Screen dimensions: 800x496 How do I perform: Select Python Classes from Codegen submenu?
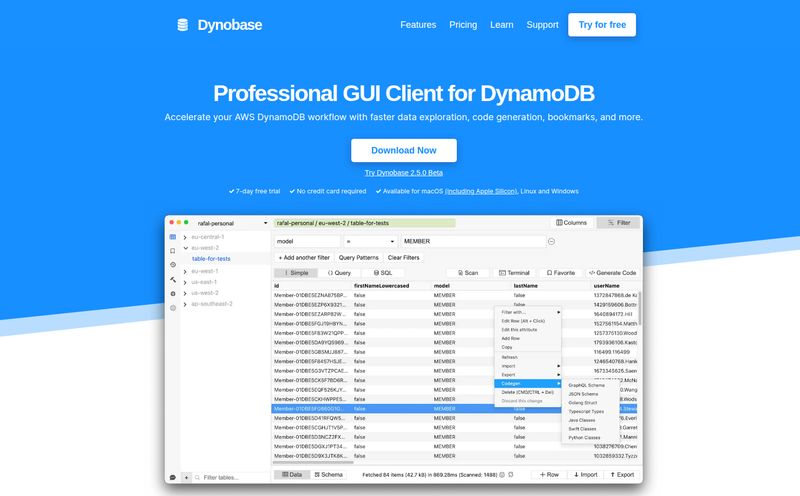[x=584, y=438]
